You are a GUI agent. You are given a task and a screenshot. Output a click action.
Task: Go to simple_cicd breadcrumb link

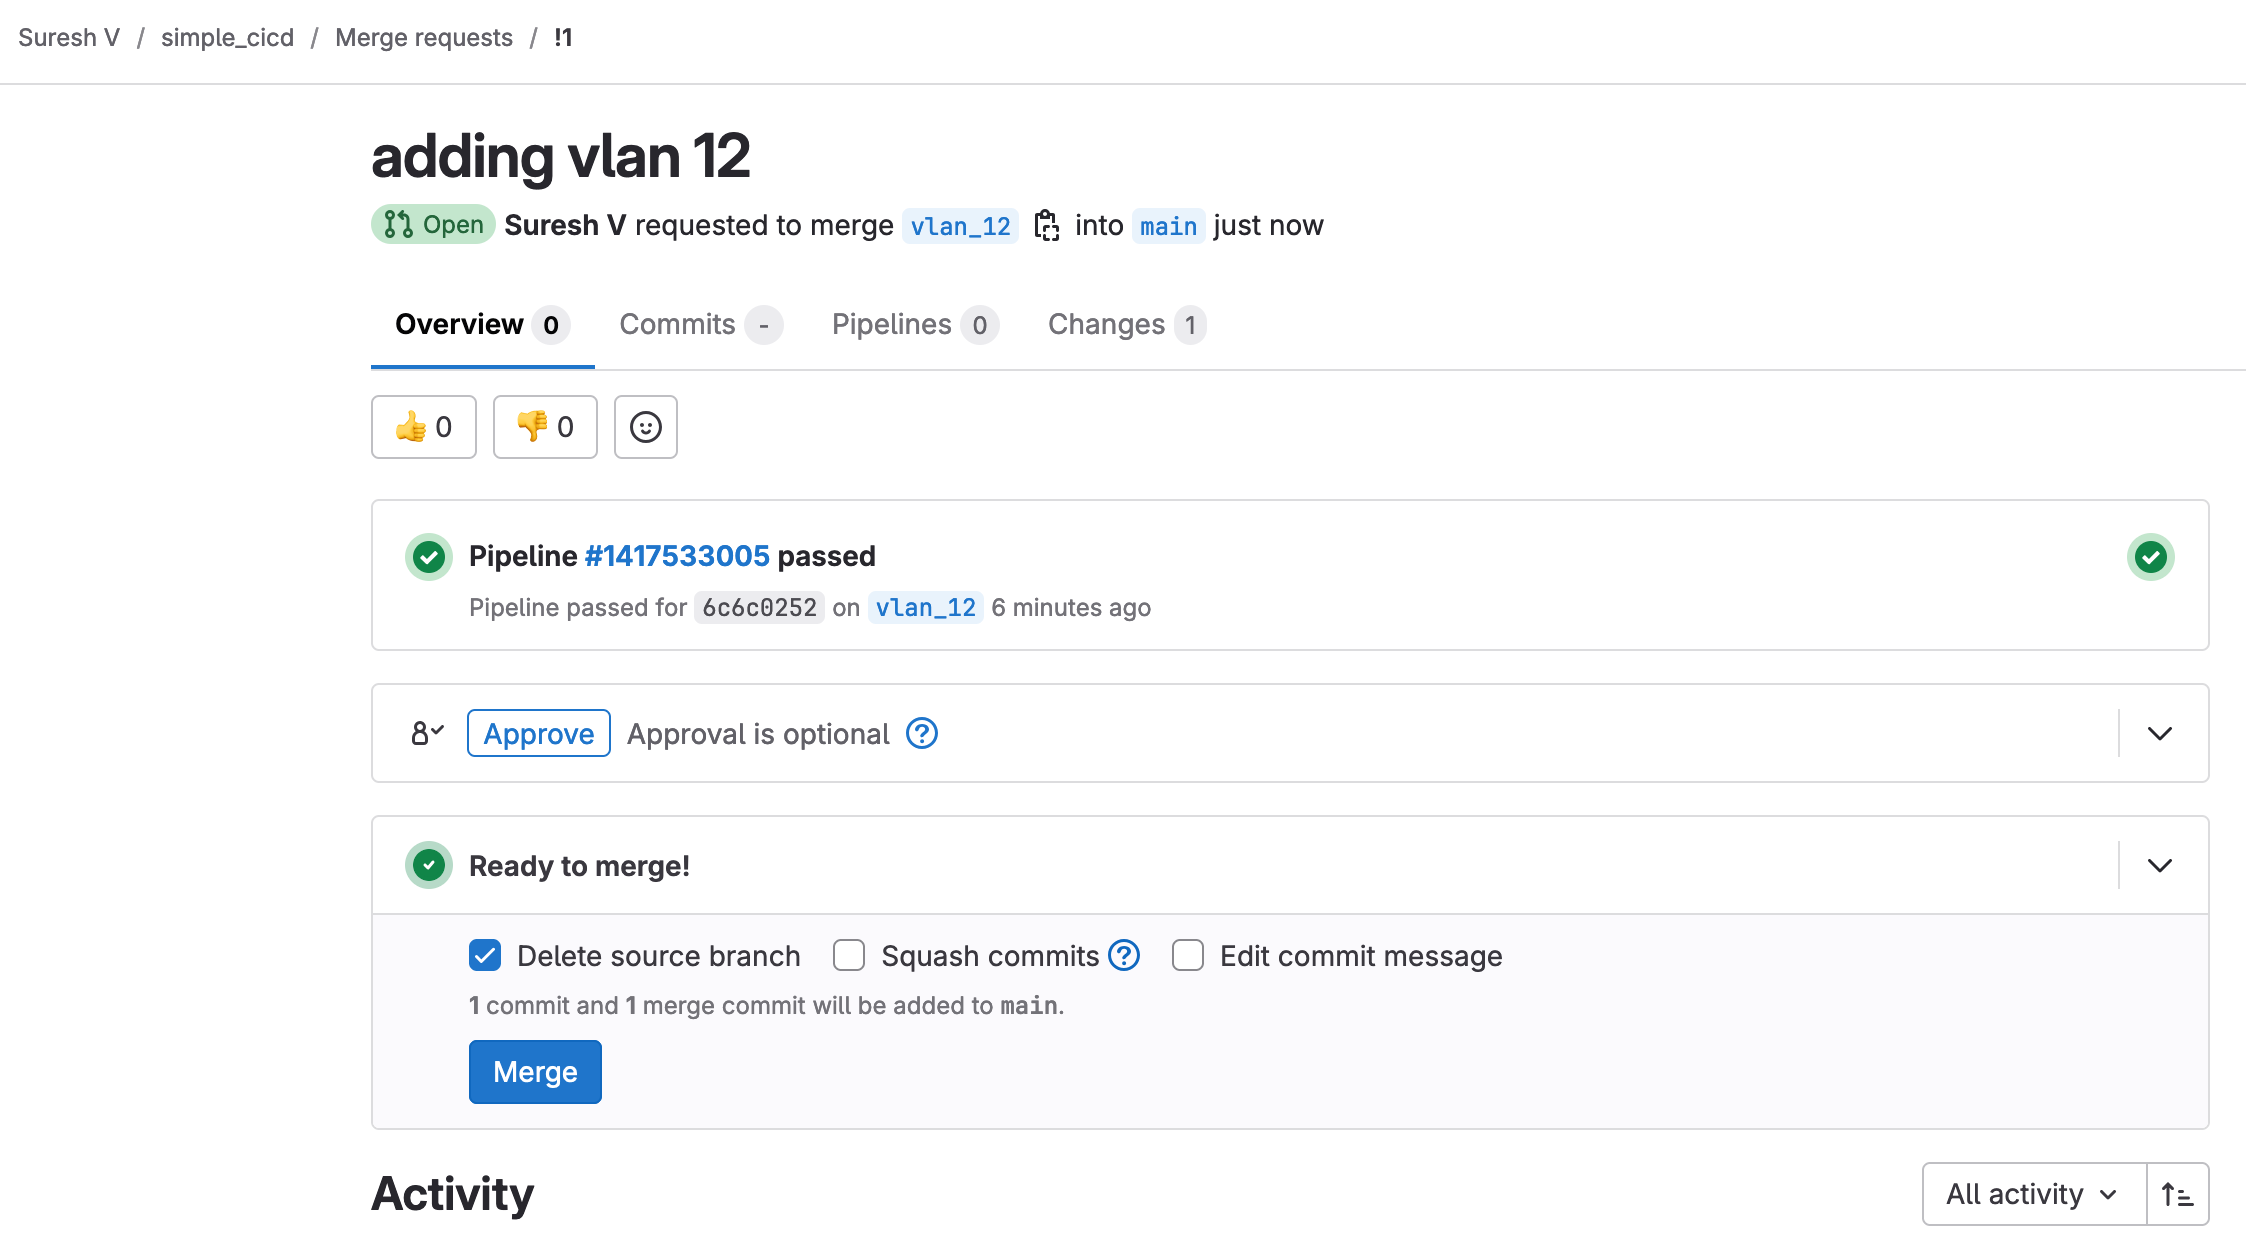click(x=227, y=38)
